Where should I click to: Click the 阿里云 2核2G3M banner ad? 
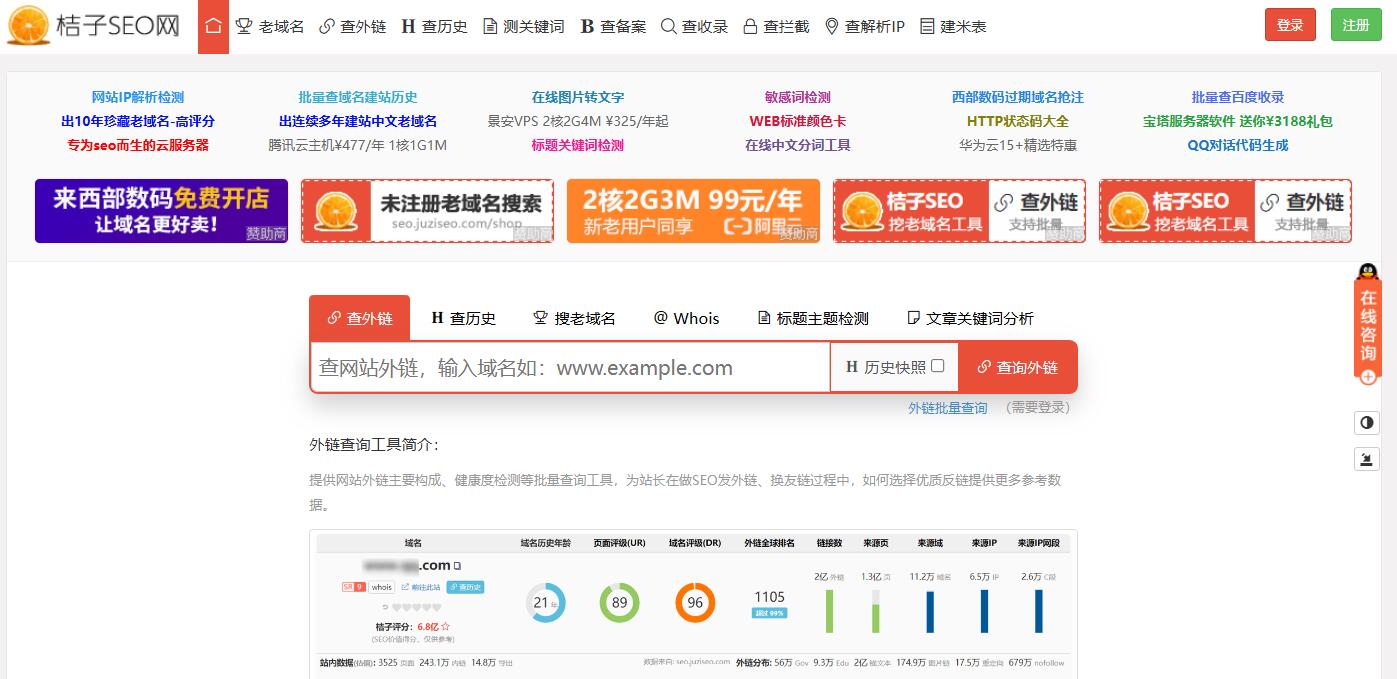[x=691, y=210]
